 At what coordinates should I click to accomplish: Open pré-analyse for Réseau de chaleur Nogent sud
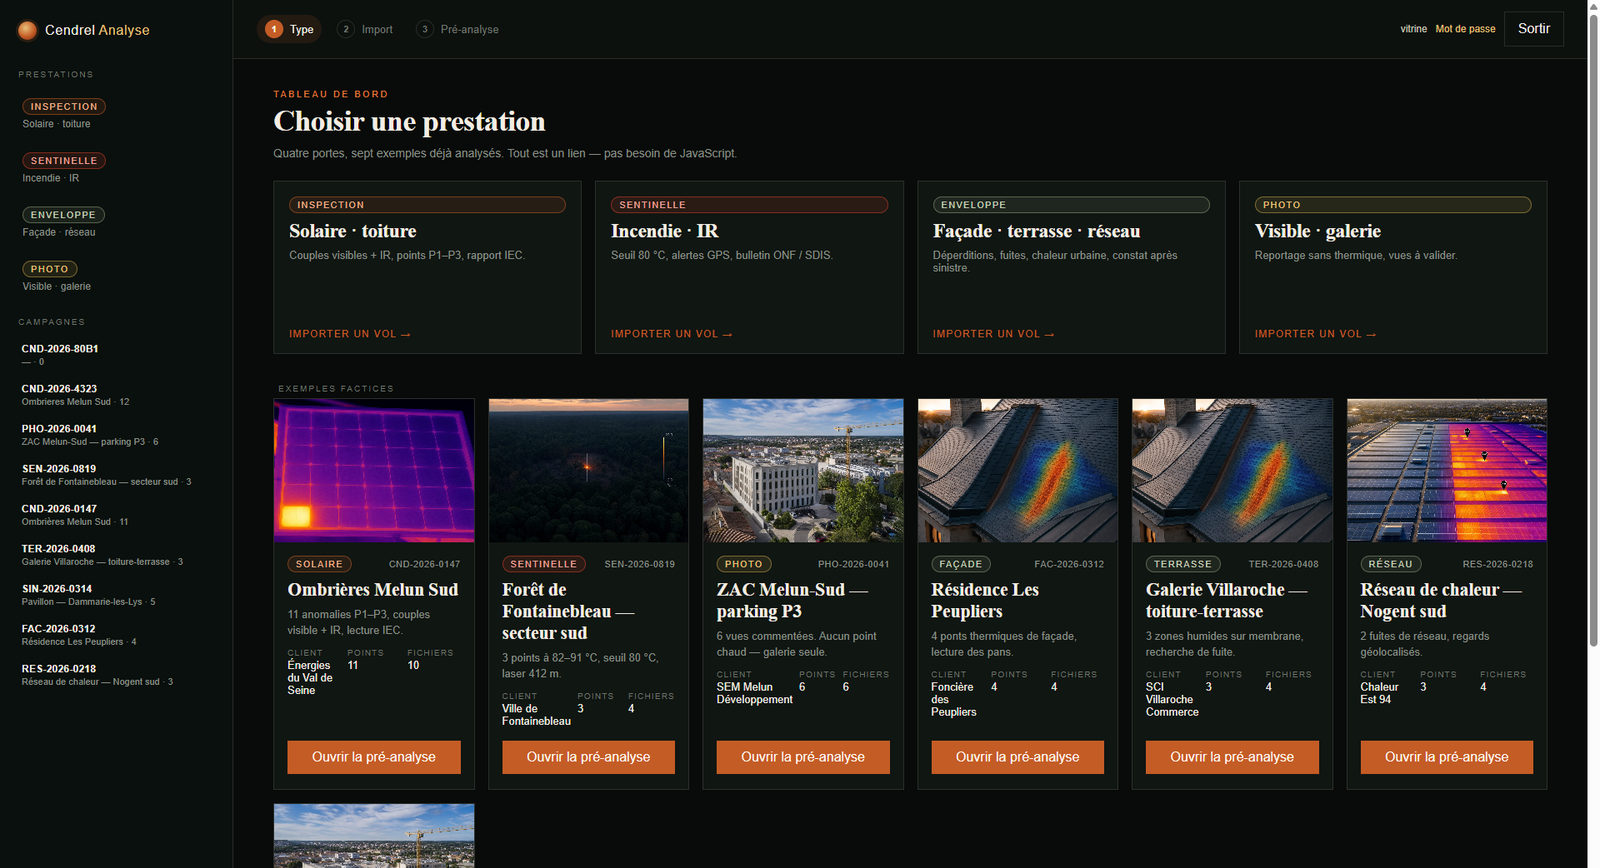click(1446, 757)
